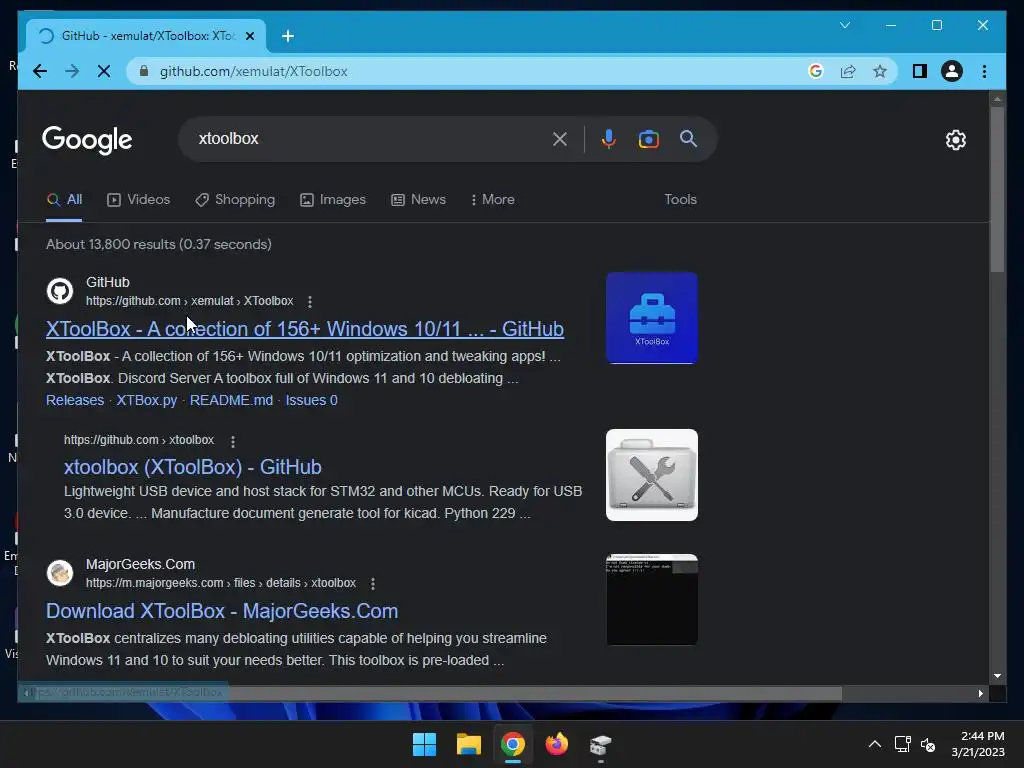Open the tab search dropdown chevron
This screenshot has height=768, width=1024.
[844, 25]
